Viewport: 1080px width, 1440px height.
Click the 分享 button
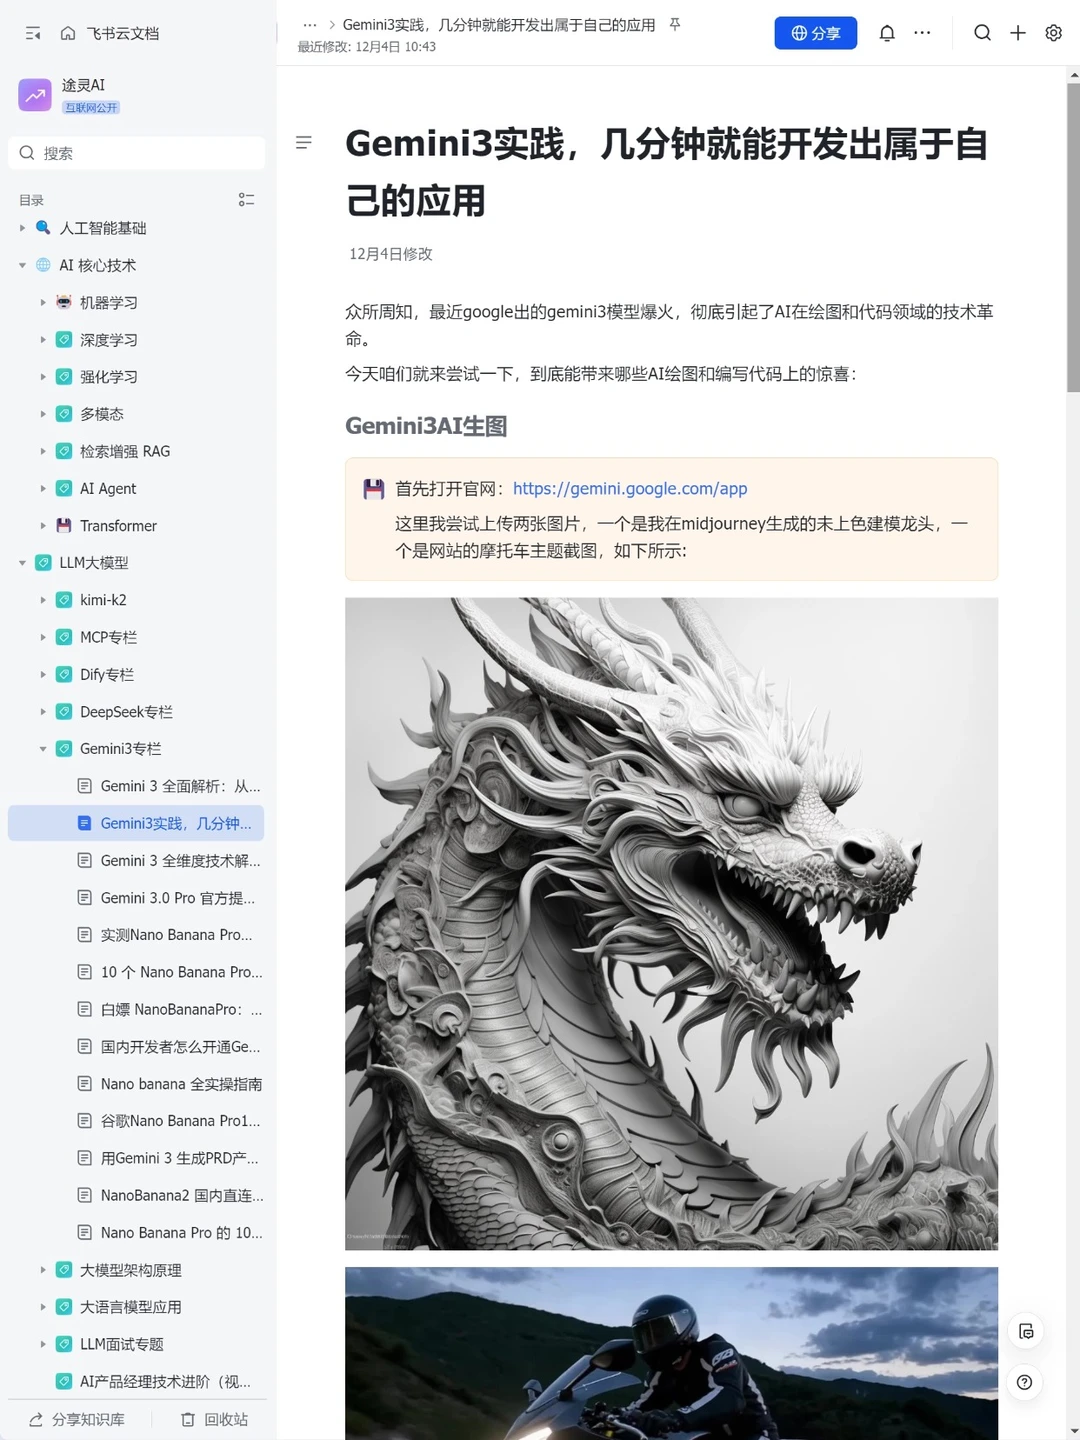tap(815, 33)
